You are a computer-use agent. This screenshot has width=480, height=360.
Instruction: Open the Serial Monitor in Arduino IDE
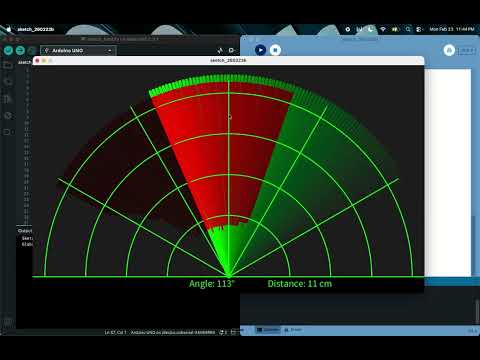coord(232,50)
